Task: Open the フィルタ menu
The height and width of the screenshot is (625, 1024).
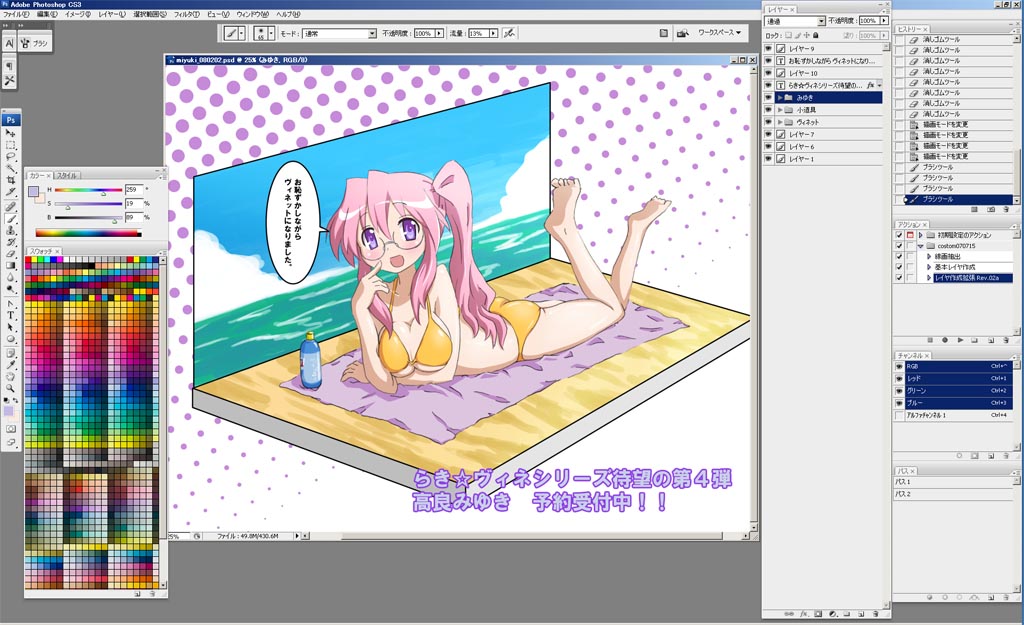Action: [187, 14]
